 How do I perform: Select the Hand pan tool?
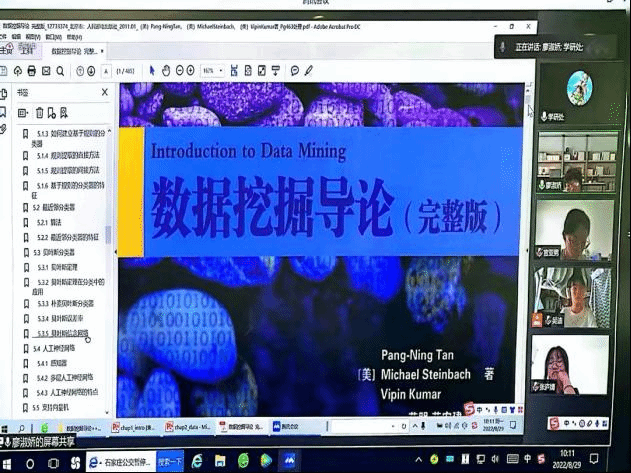[x=165, y=71]
